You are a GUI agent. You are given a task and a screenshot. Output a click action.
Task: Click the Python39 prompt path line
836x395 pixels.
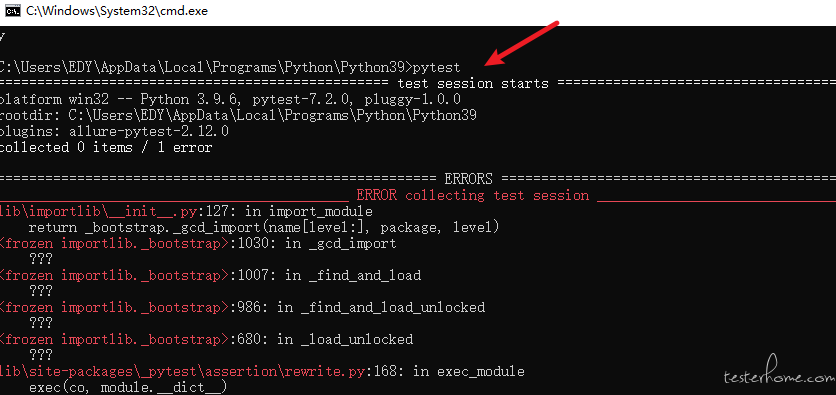pyautogui.click(x=230, y=68)
